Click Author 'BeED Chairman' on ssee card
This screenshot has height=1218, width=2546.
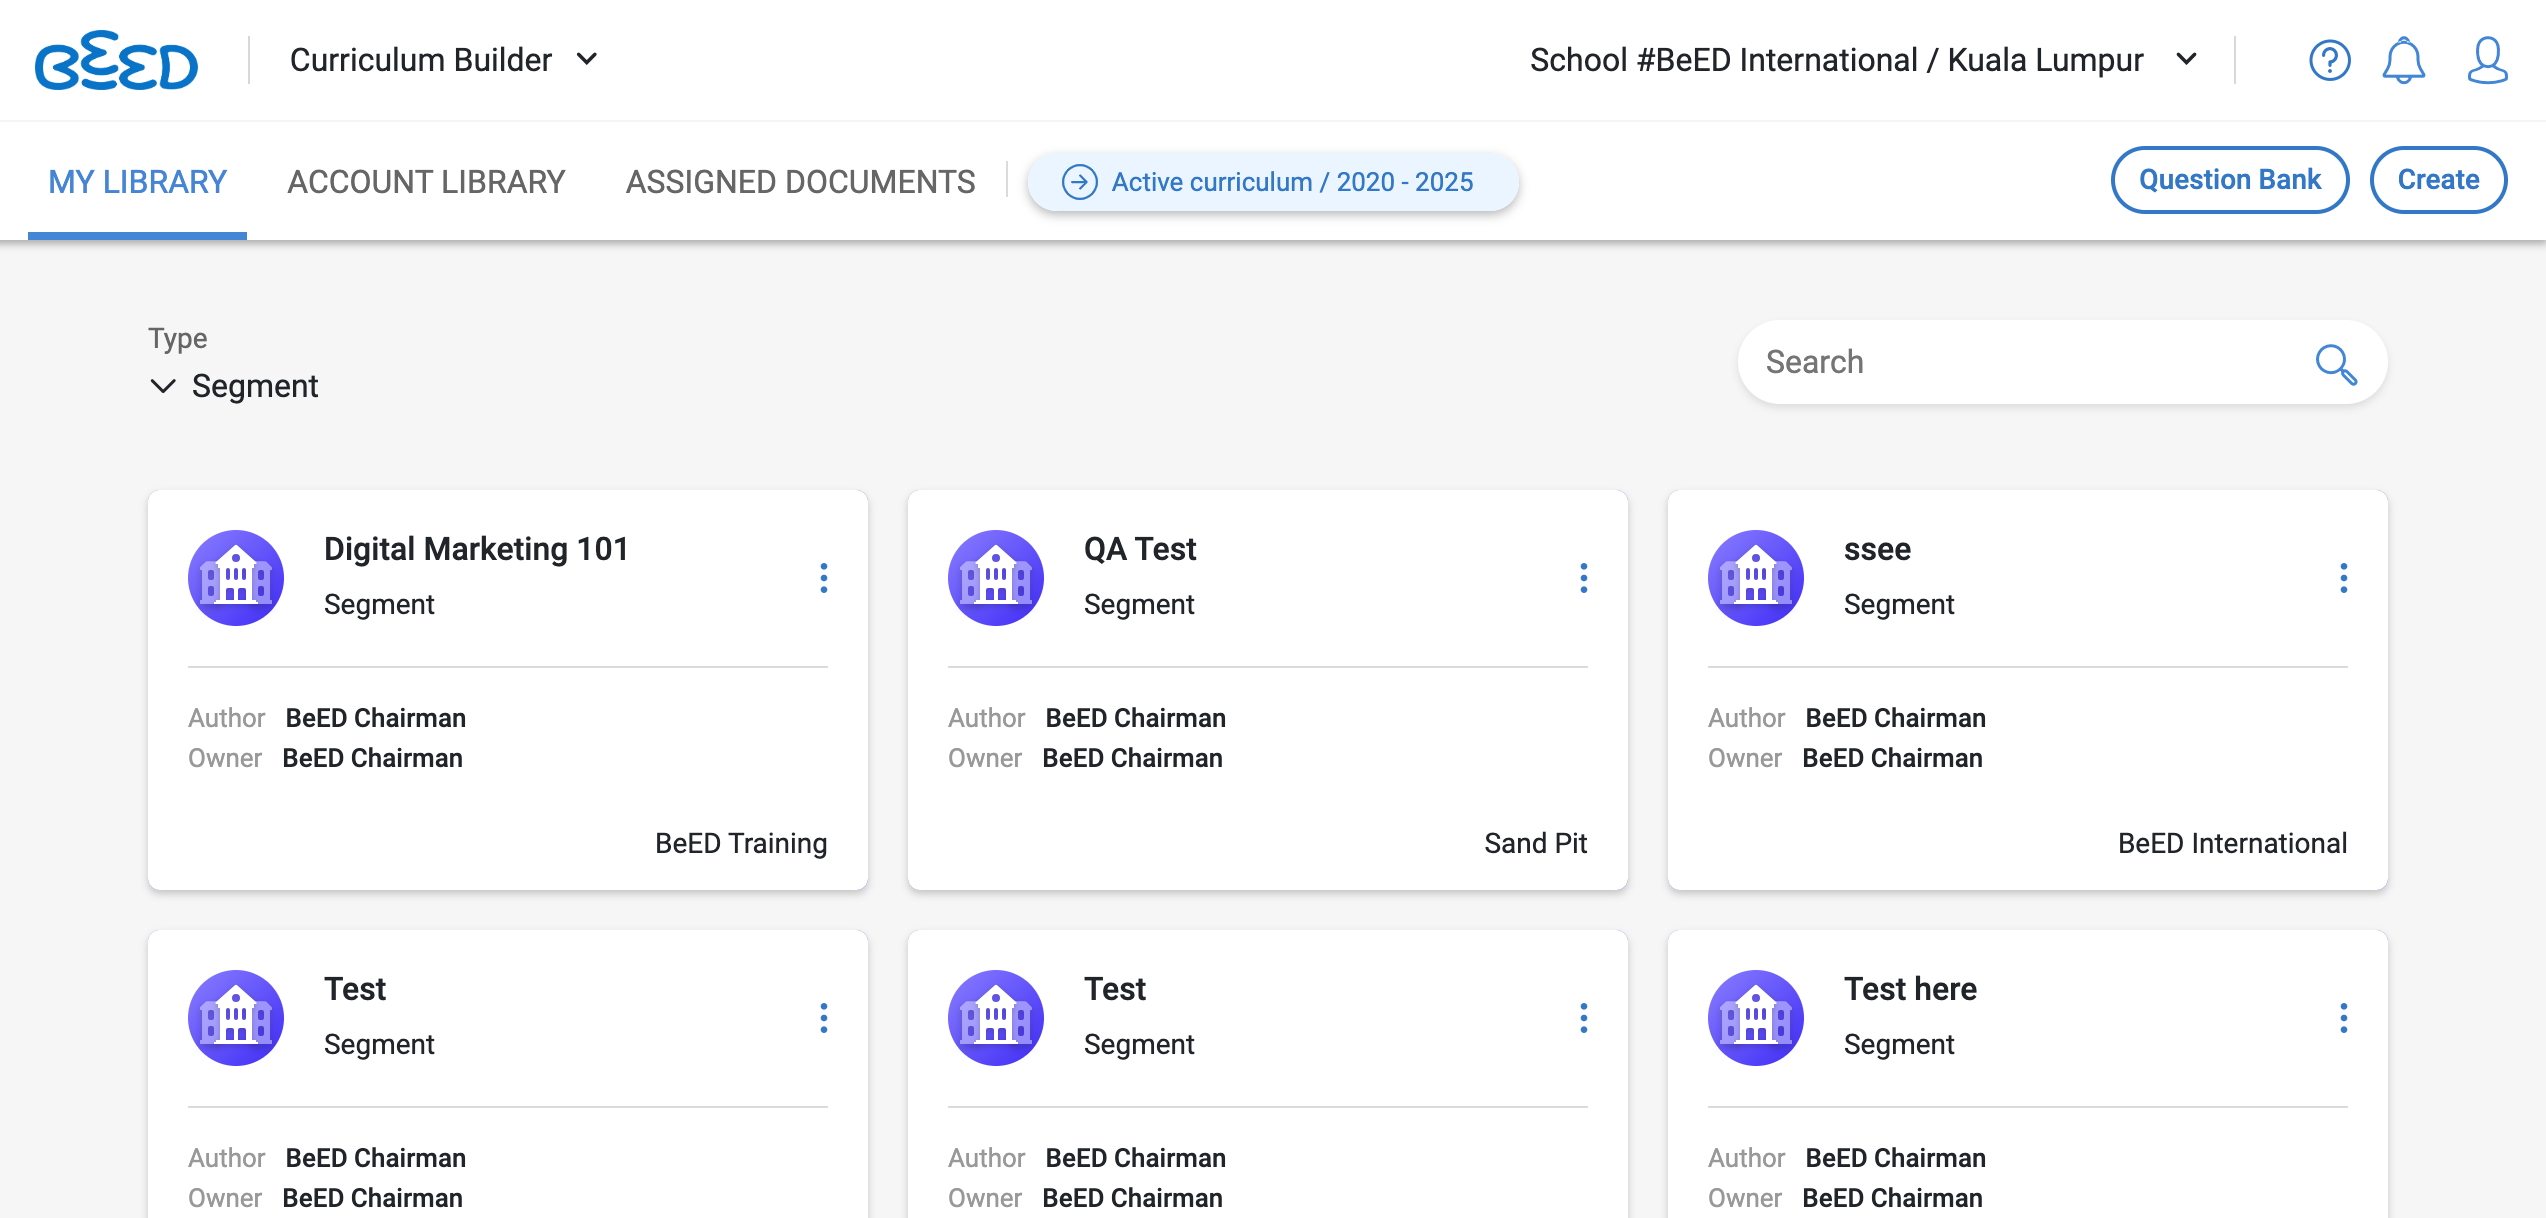coord(1896,718)
